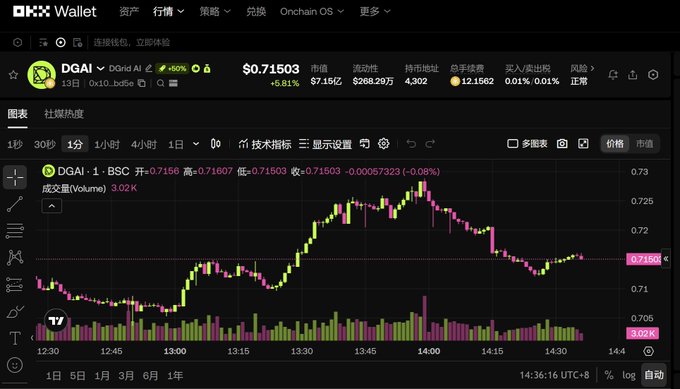The width and height of the screenshot is (680, 389).
Task: Select the horizontal lines Fibonacci tool
Action: pyautogui.click(x=15, y=231)
